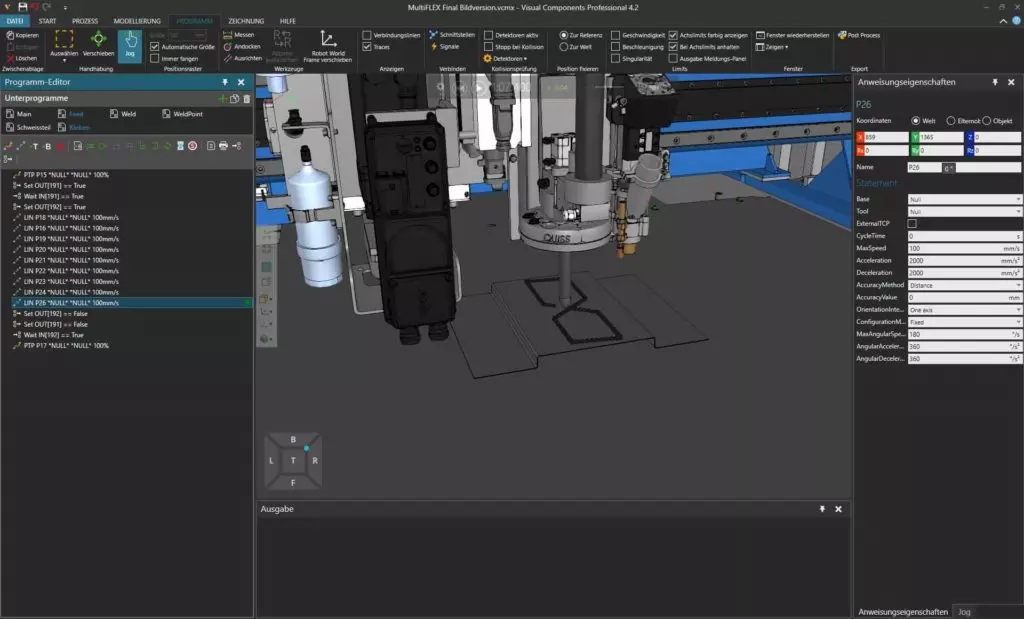
Task: Disable the Traces checkbox
Action: point(367,47)
